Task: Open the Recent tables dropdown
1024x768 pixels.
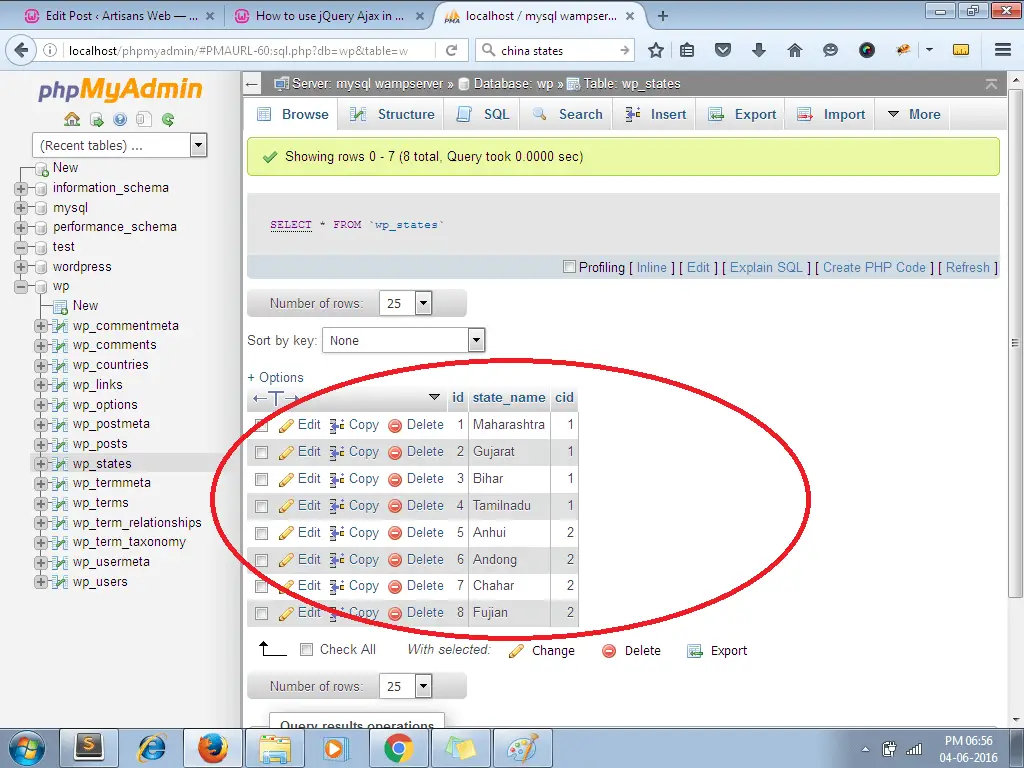Action: tap(120, 146)
